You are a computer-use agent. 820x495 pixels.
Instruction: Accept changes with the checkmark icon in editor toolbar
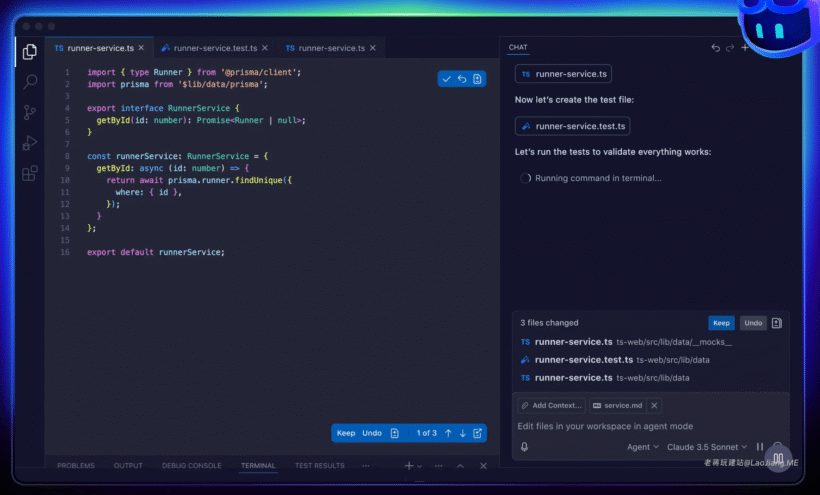pos(447,79)
